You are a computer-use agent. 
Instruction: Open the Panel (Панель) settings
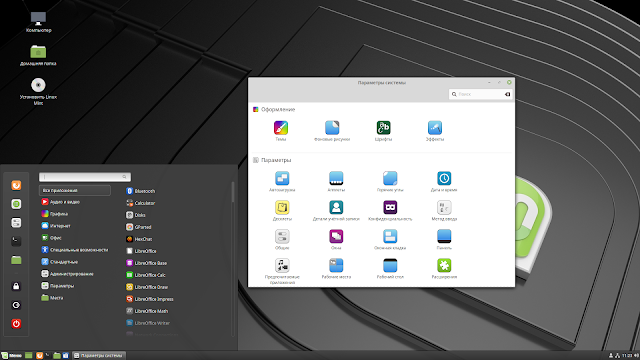[444, 239]
